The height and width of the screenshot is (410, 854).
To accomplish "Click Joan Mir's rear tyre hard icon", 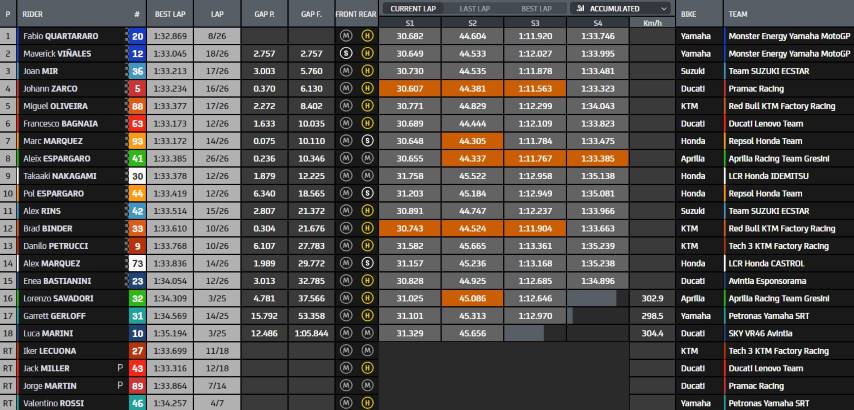I will pos(367,71).
